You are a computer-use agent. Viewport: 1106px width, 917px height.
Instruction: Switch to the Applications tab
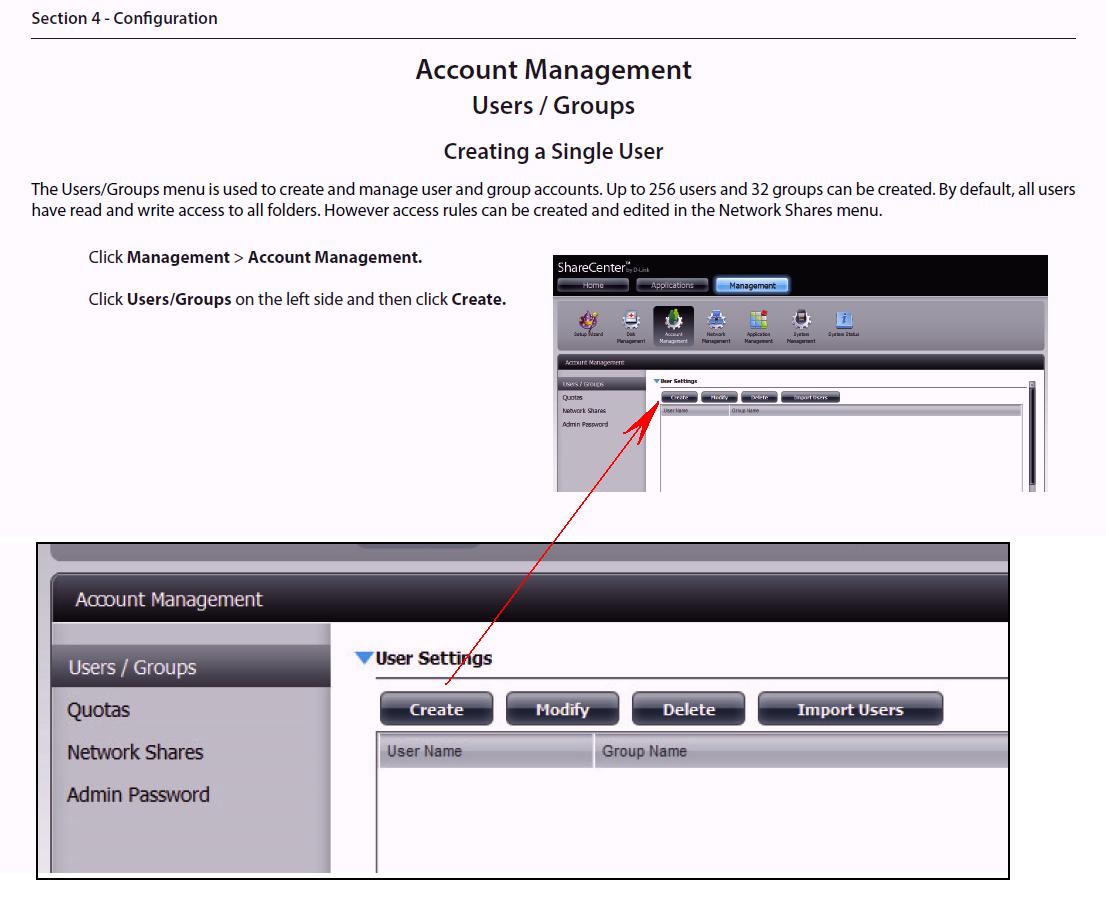(x=672, y=285)
